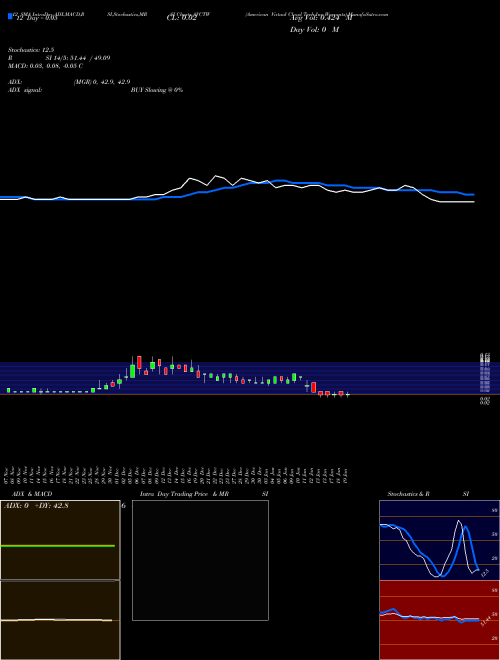Click the 'Day Vol: 0 M' text
Screen dimensions: 500x660
[314, 30]
